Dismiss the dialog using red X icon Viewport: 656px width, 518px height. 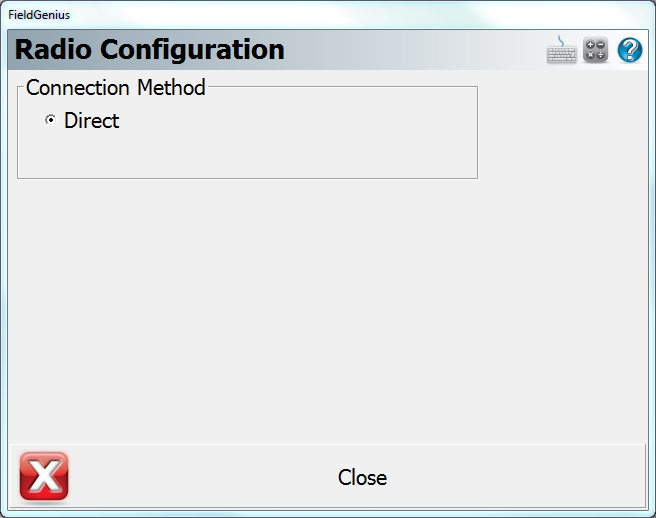pos(44,476)
